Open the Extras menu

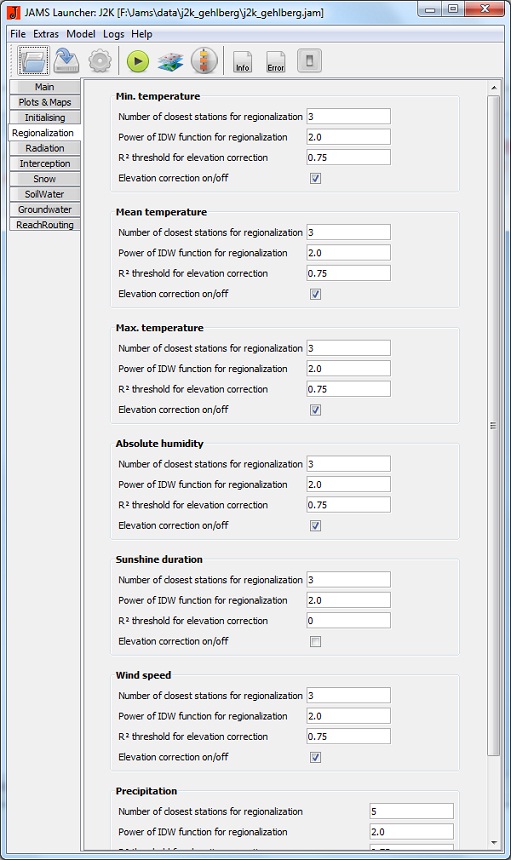pos(46,34)
